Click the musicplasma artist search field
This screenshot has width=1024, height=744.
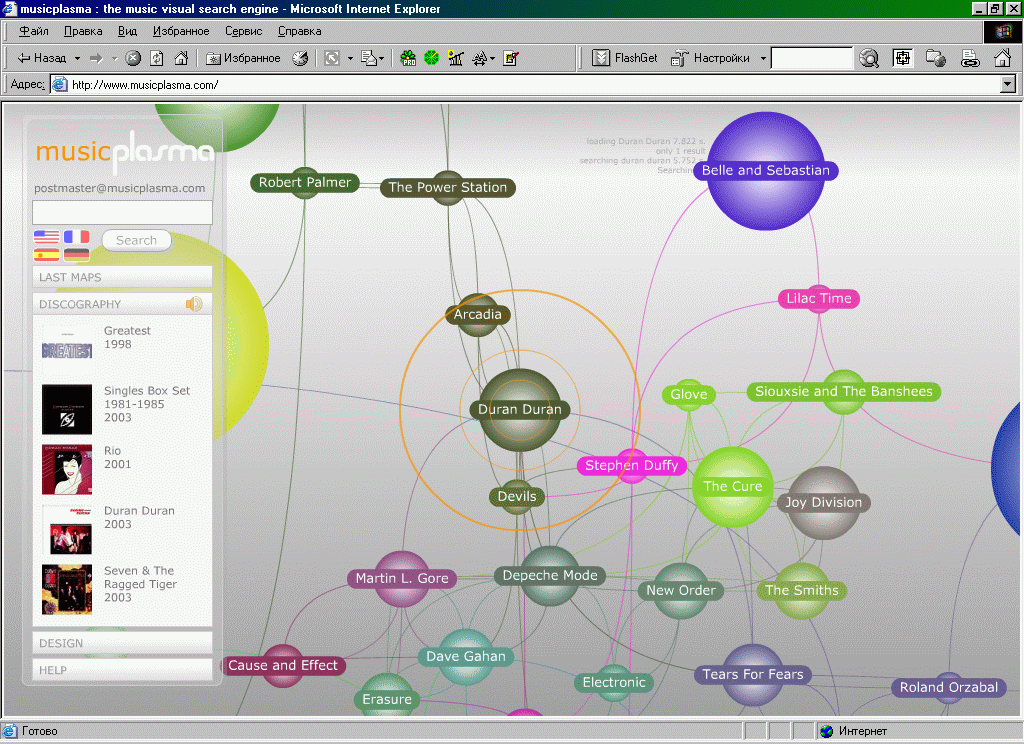[x=122, y=212]
